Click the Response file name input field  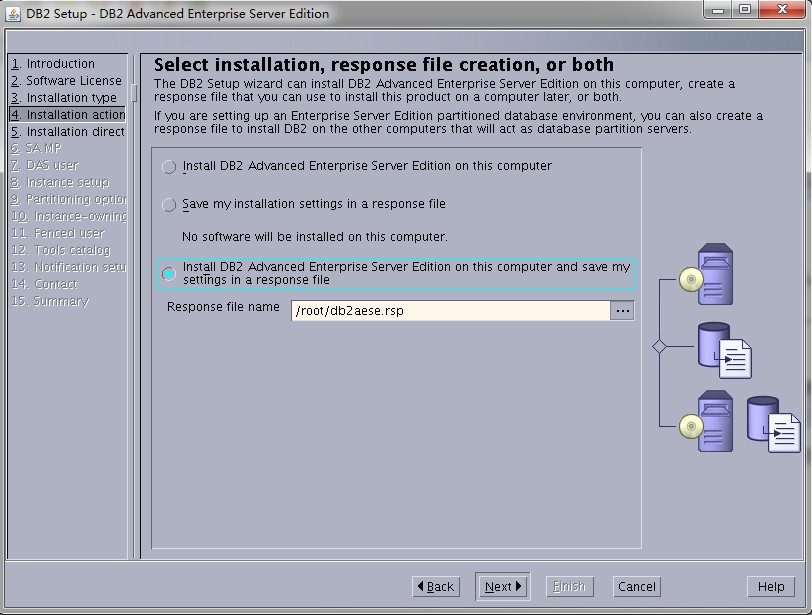coord(451,311)
